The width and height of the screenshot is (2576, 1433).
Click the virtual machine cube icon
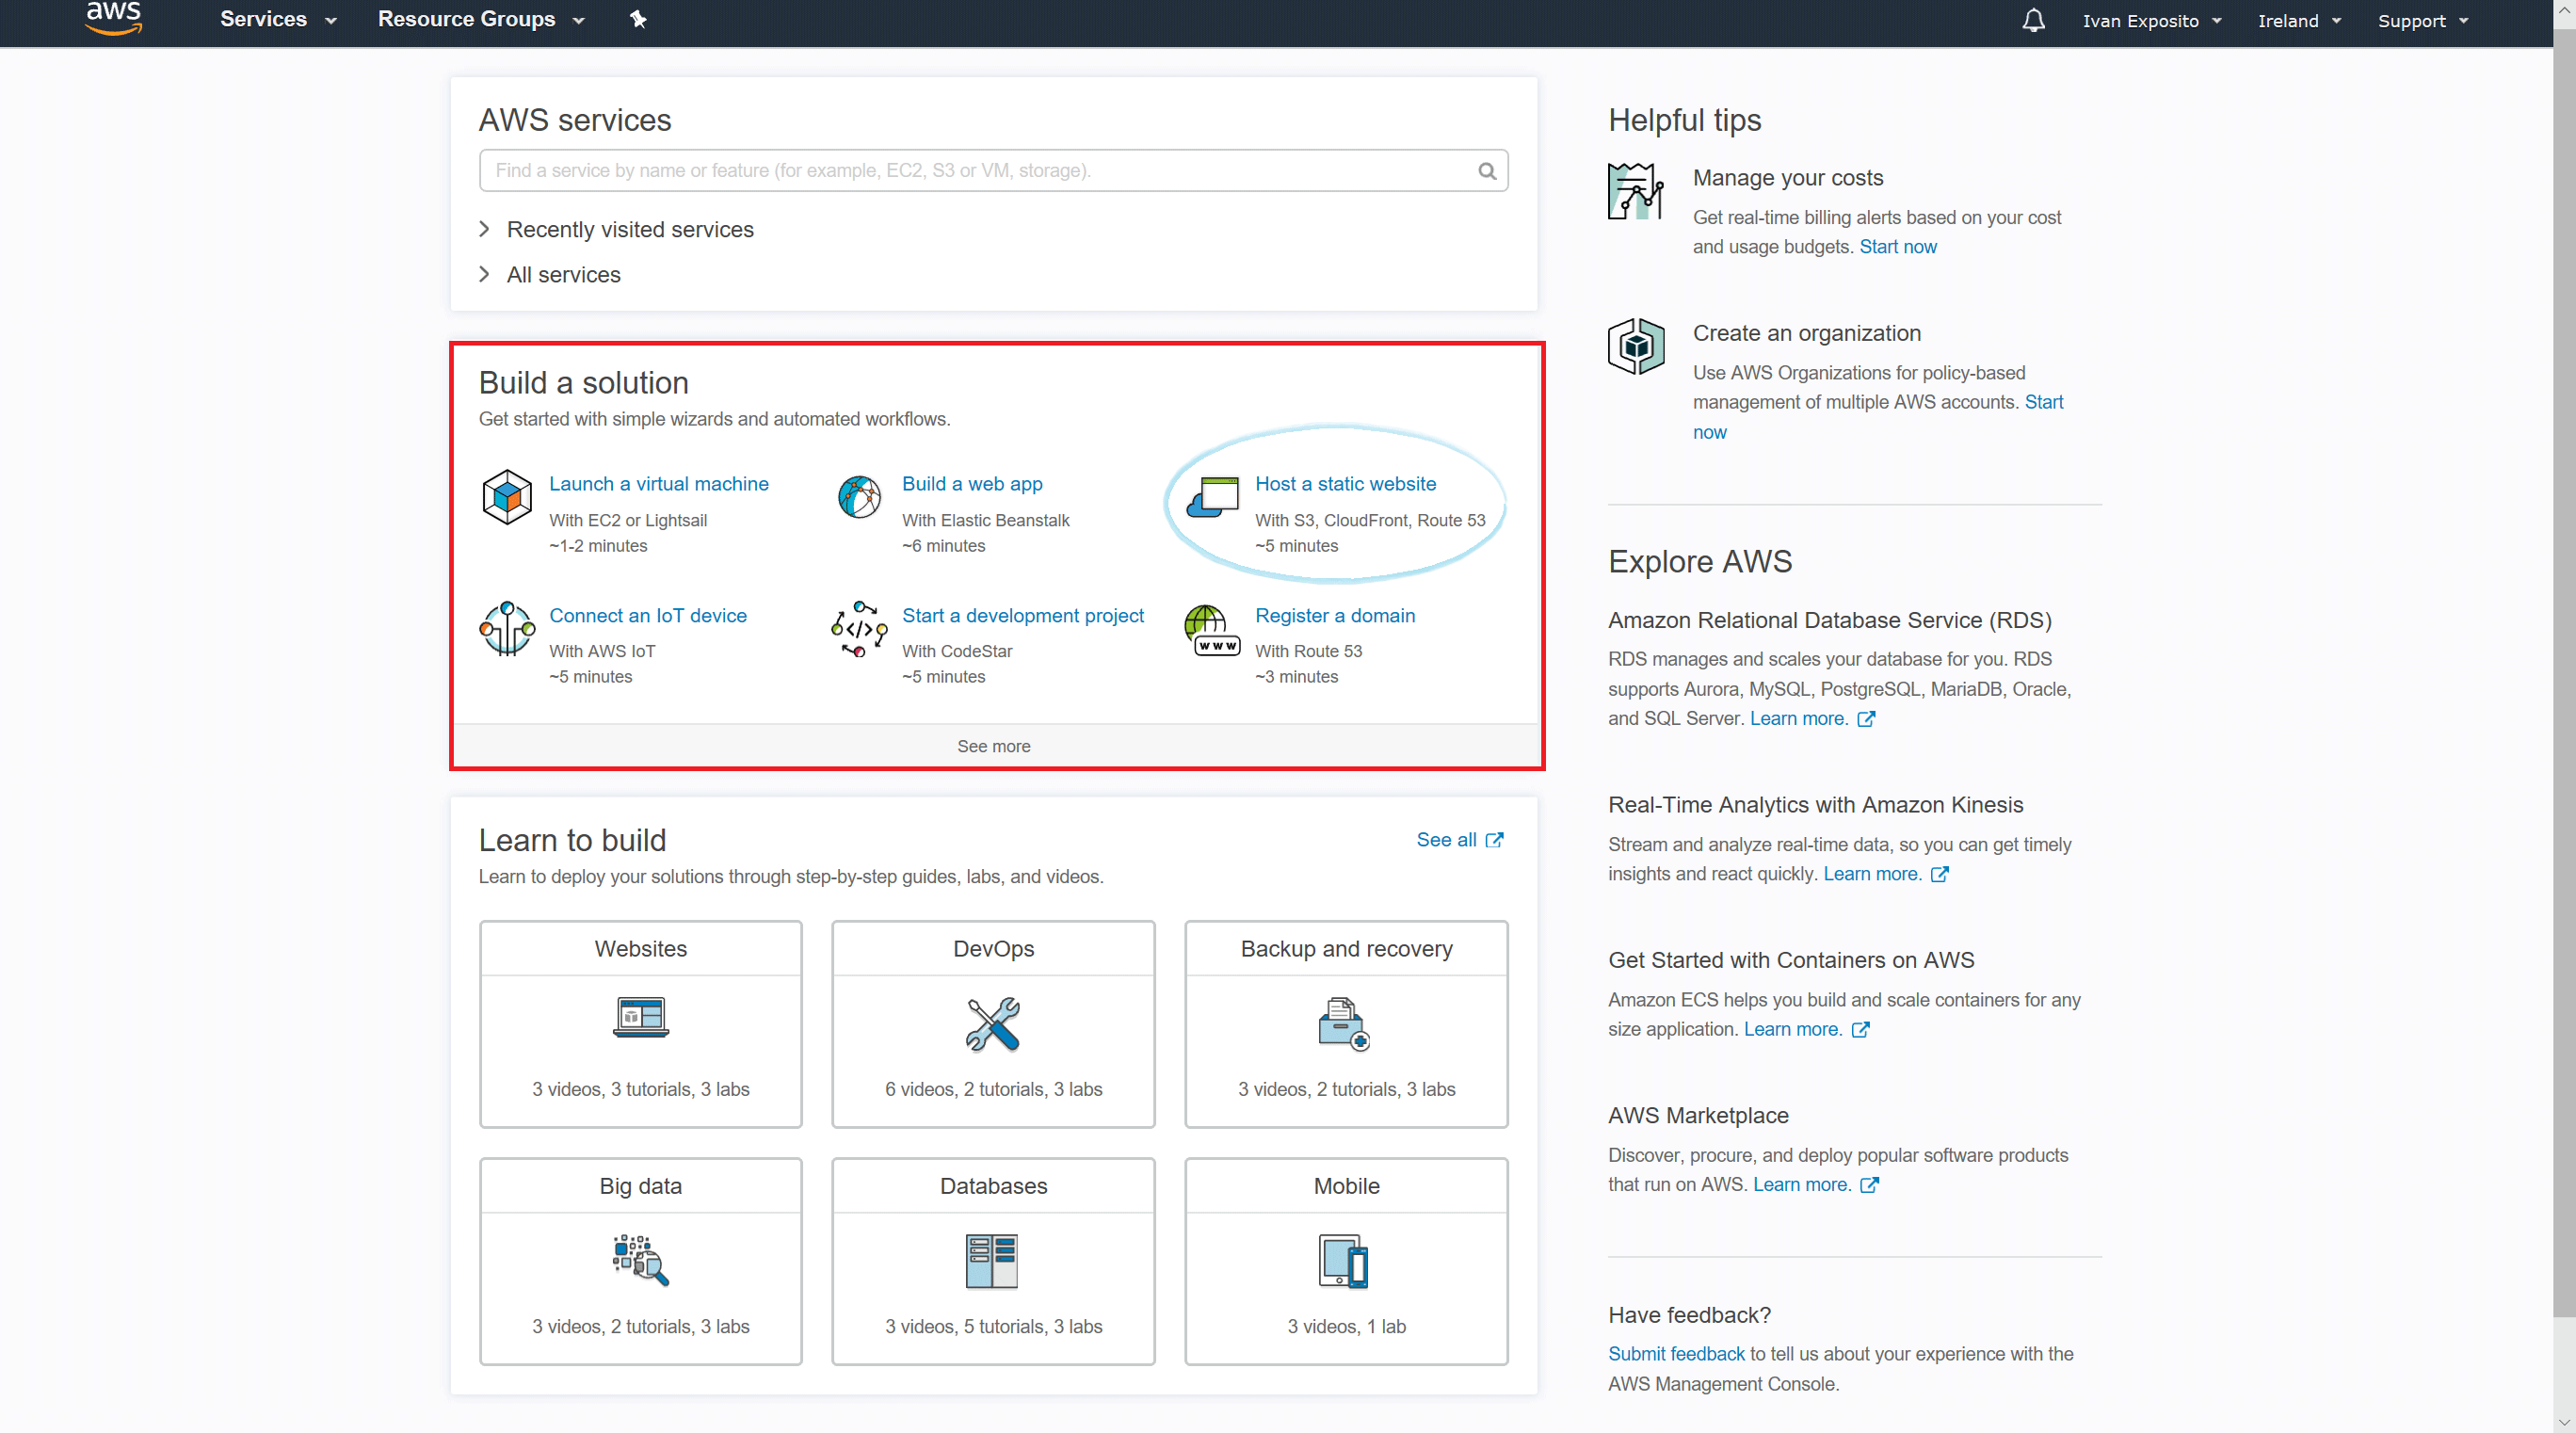click(x=507, y=497)
